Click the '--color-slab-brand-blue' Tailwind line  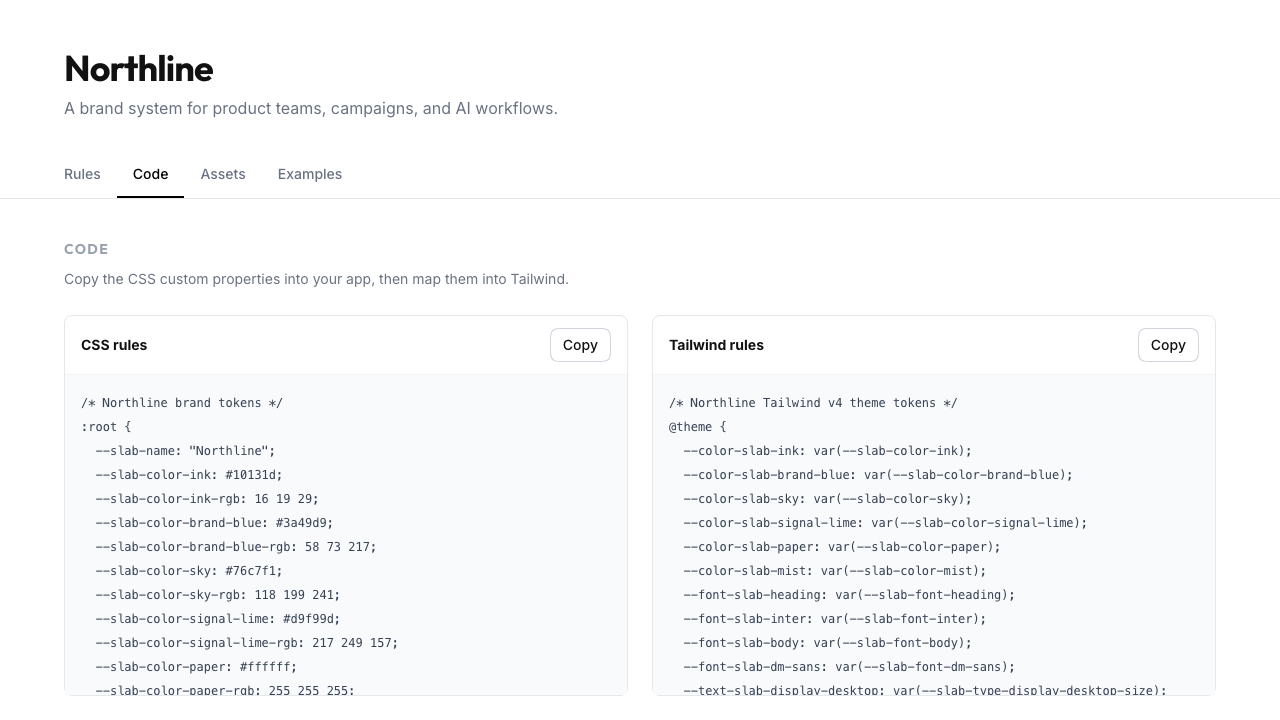pos(878,475)
